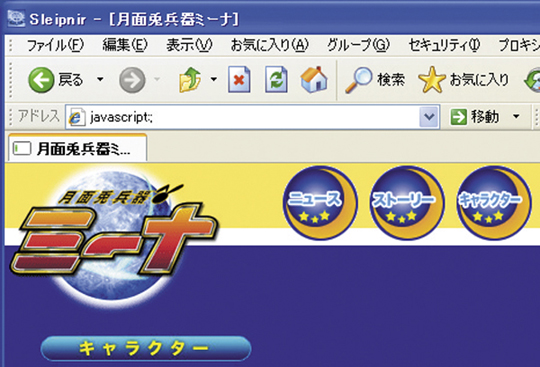Open the セキュリティ menu
The height and width of the screenshot is (367, 540).
444,45
